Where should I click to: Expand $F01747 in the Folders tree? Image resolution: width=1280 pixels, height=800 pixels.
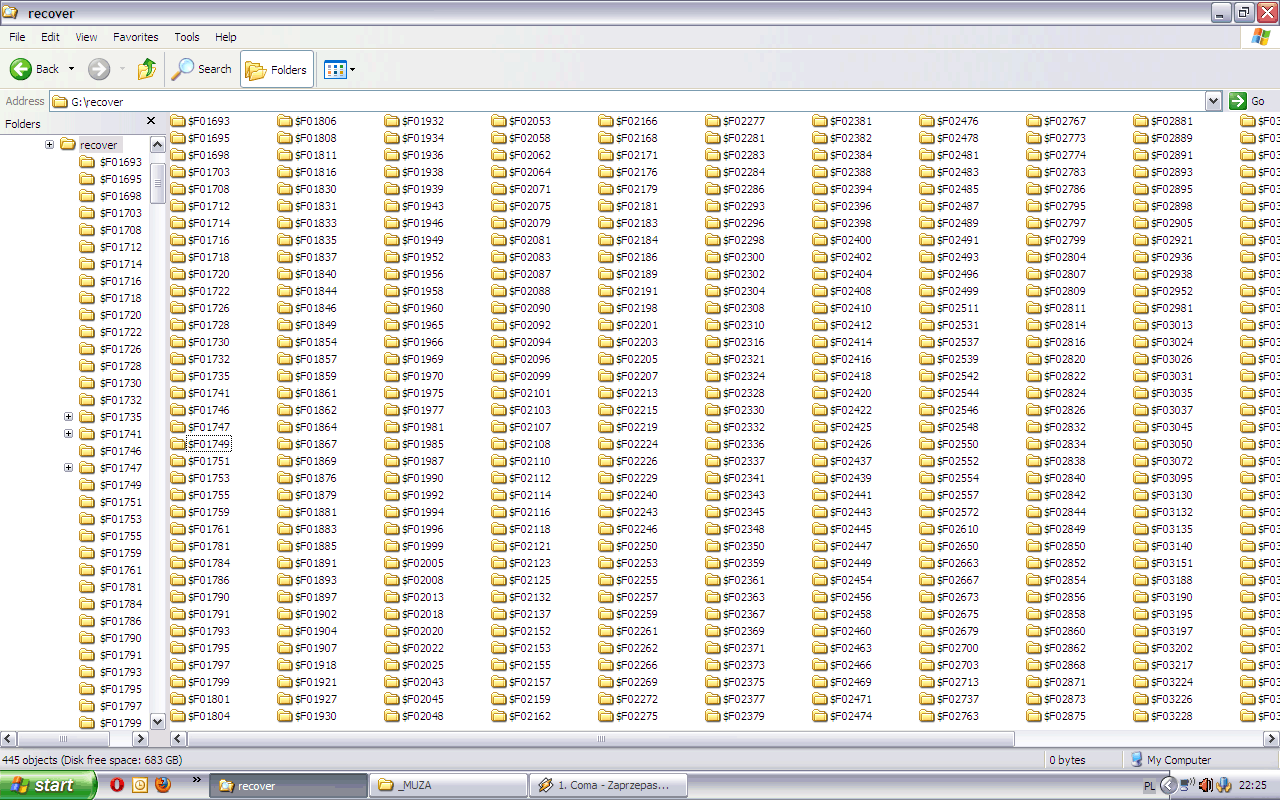click(x=69, y=468)
